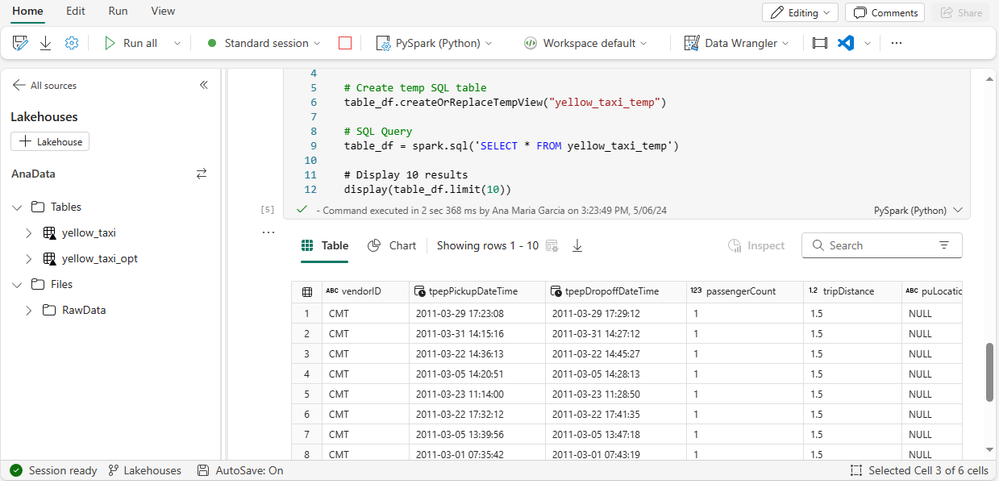999x481 pixels.
Task: Click the swap lakehouse icon beside AnaData
Action: 202,173
